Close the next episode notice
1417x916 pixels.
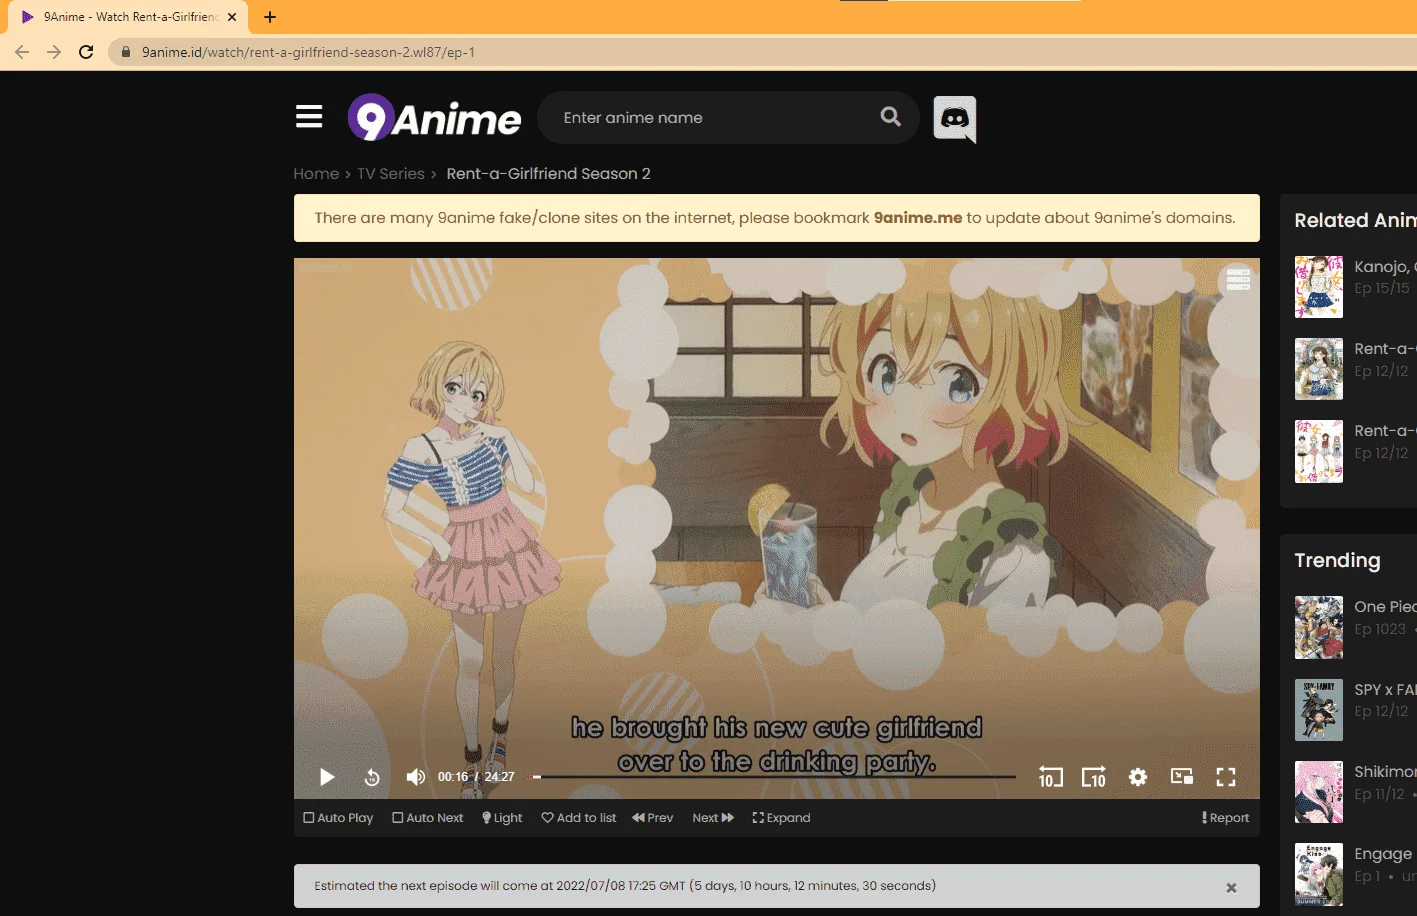(x=1231, y=887)
